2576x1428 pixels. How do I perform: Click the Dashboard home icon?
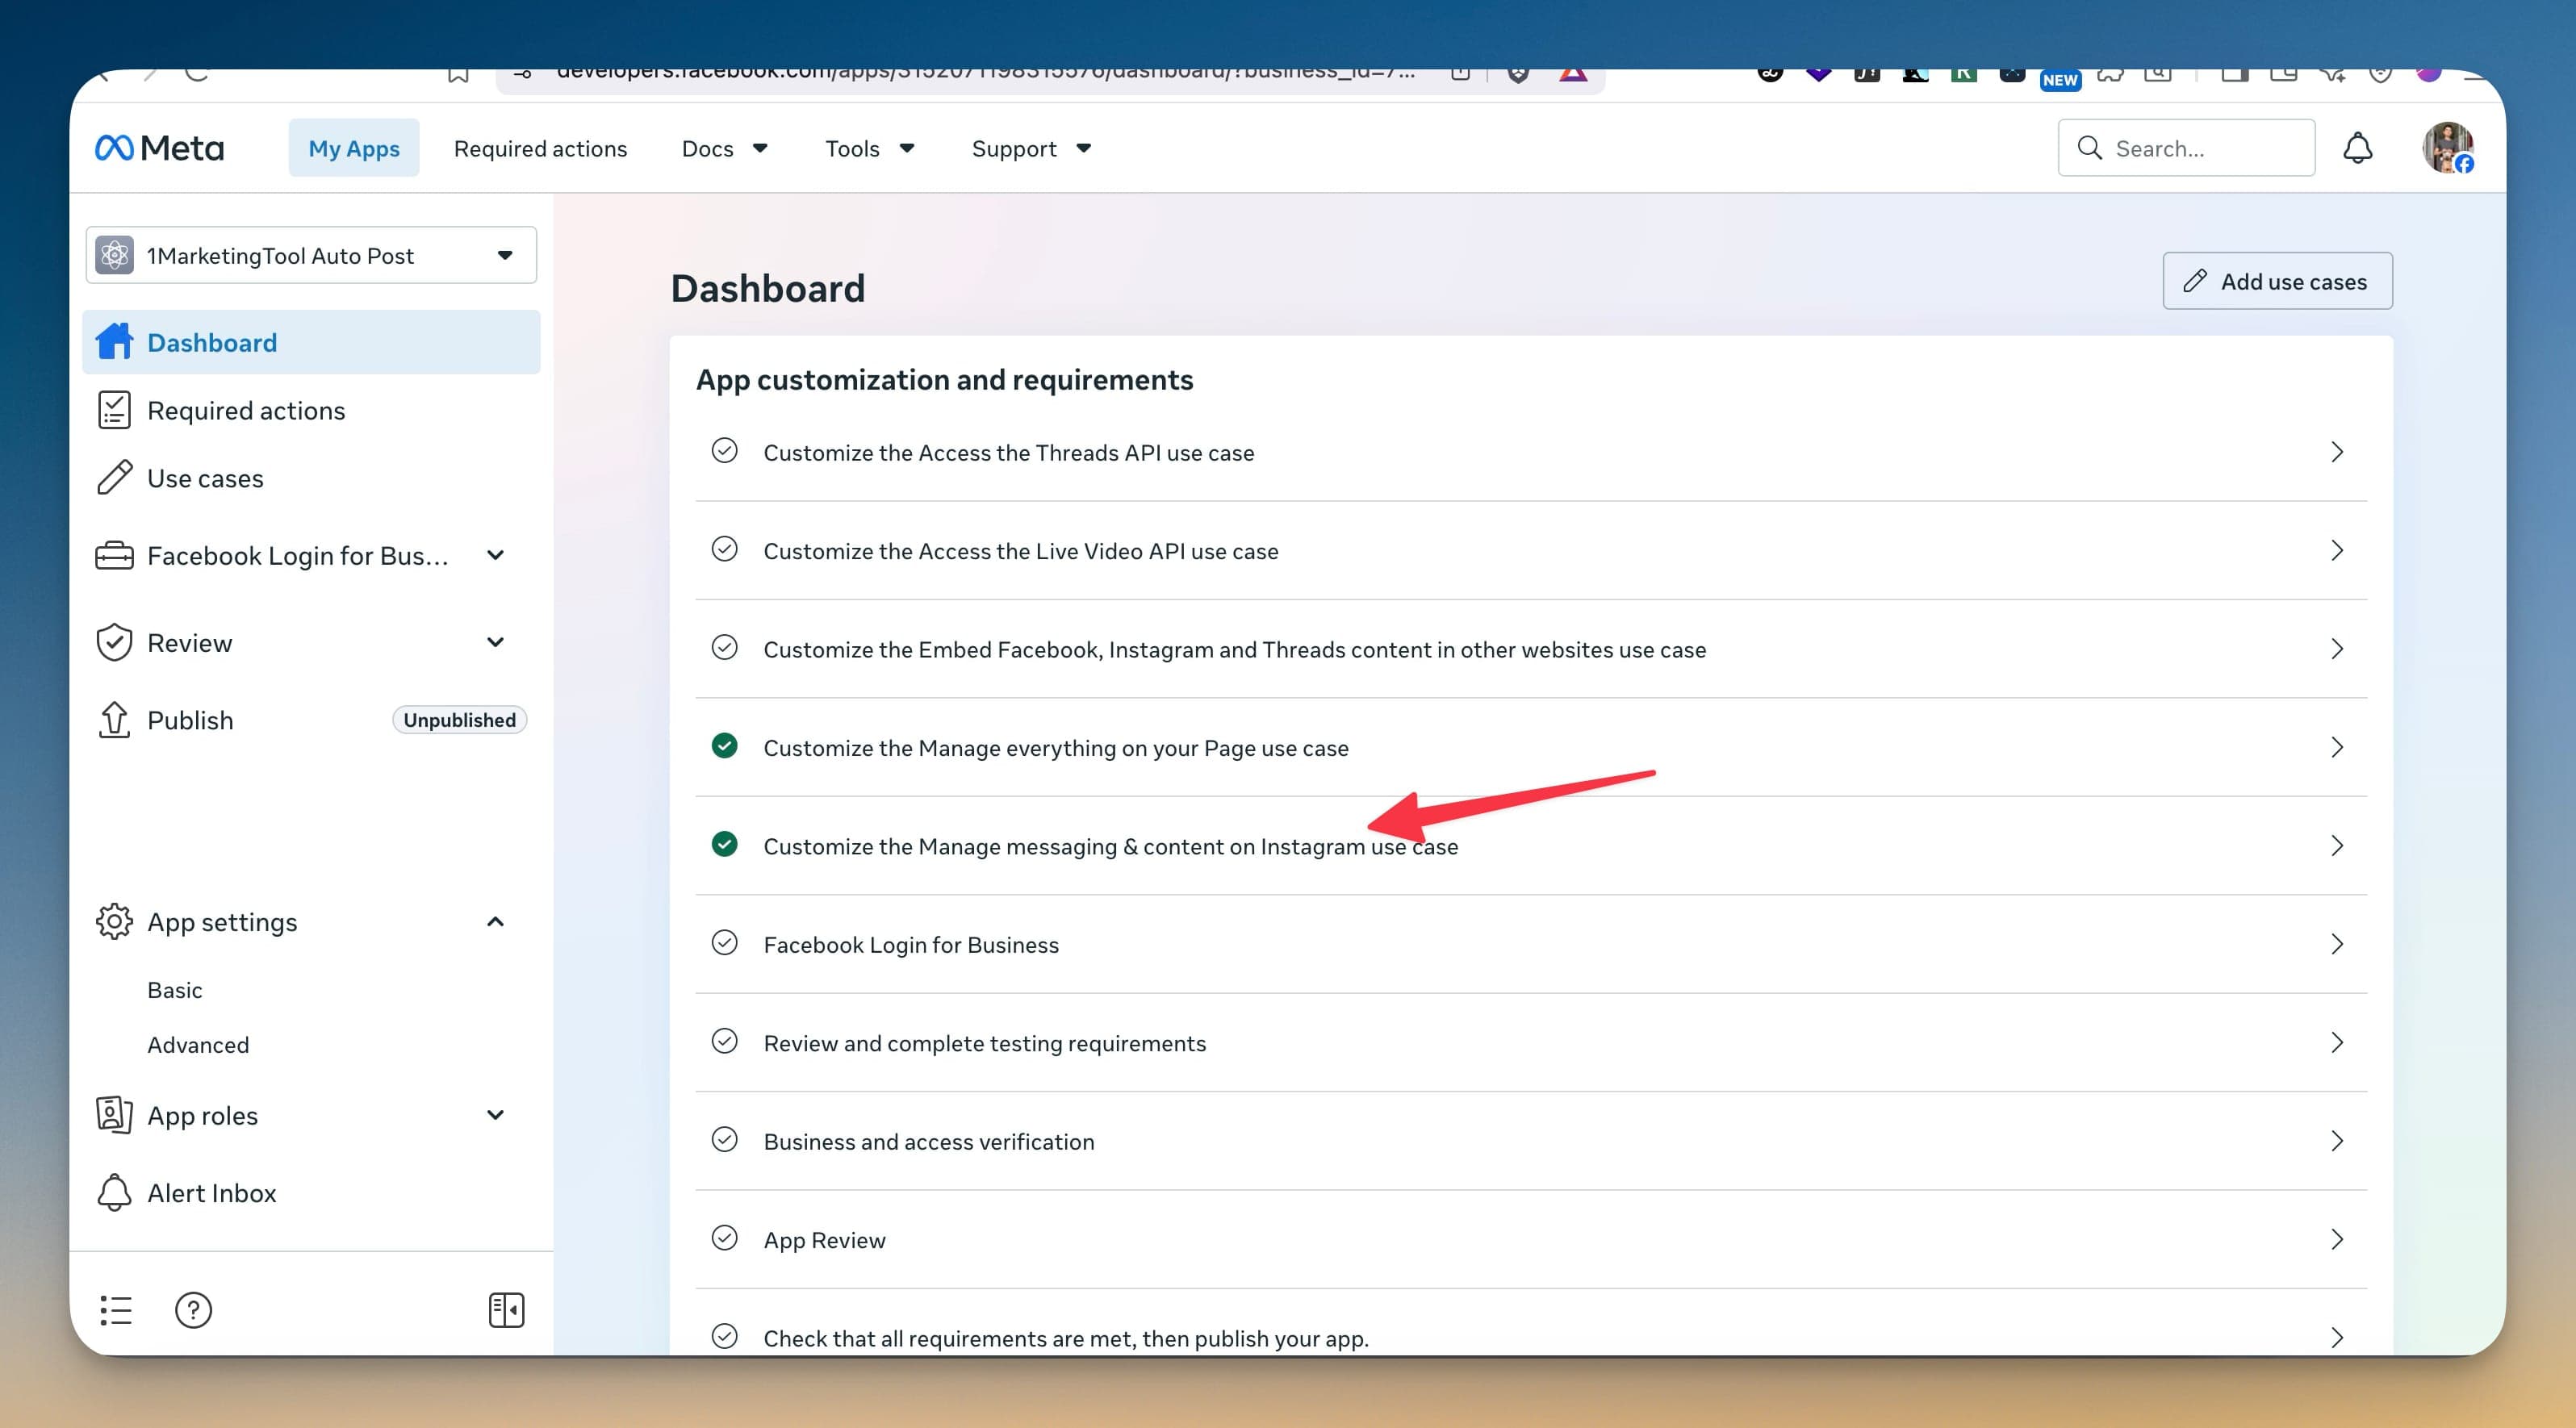(x=114, y=342)
